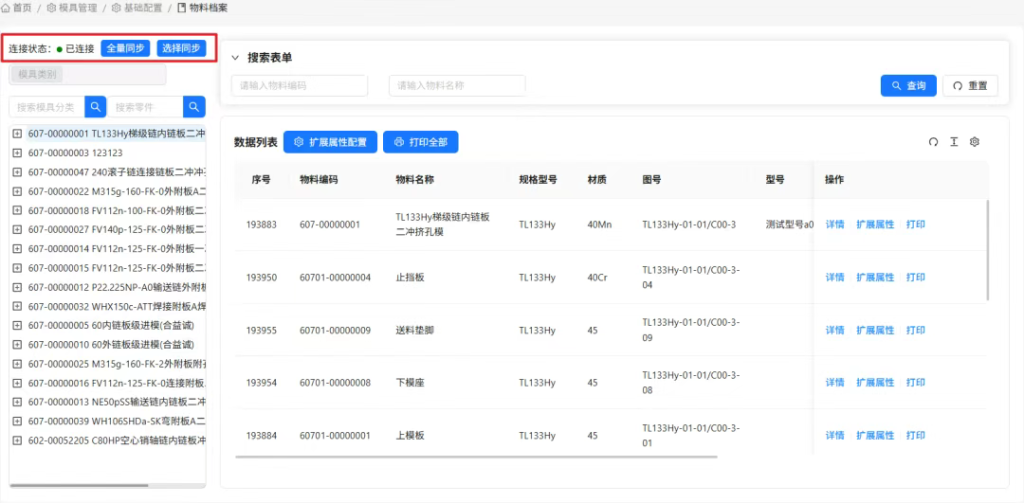Viewport: 1024px width, 503px height.
Task: Click the 请输入物料编码 input field
Action: 299,86
